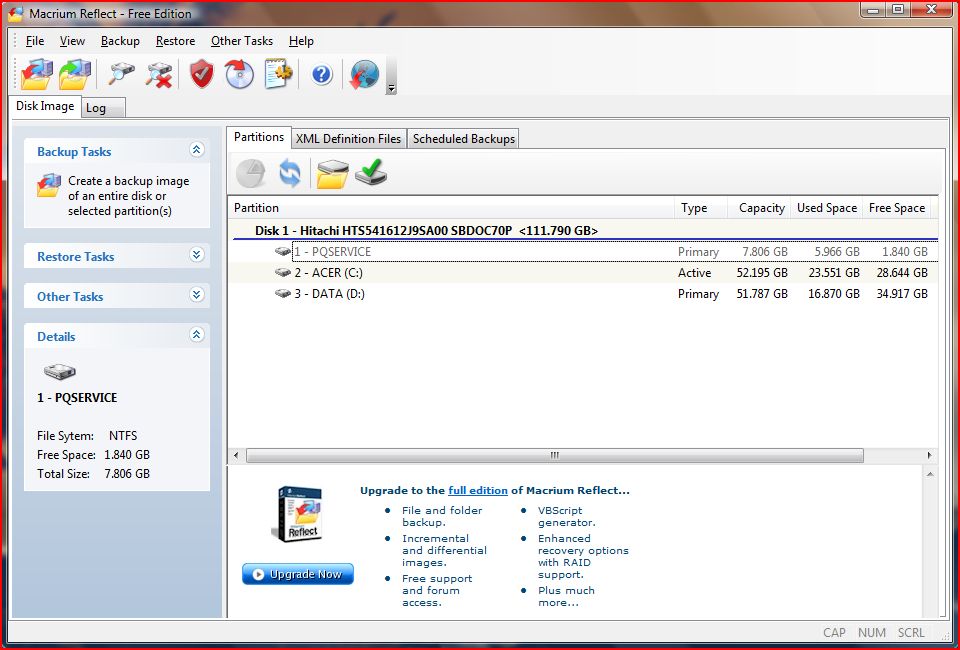Click the 34.917 GB free space value

902,294
